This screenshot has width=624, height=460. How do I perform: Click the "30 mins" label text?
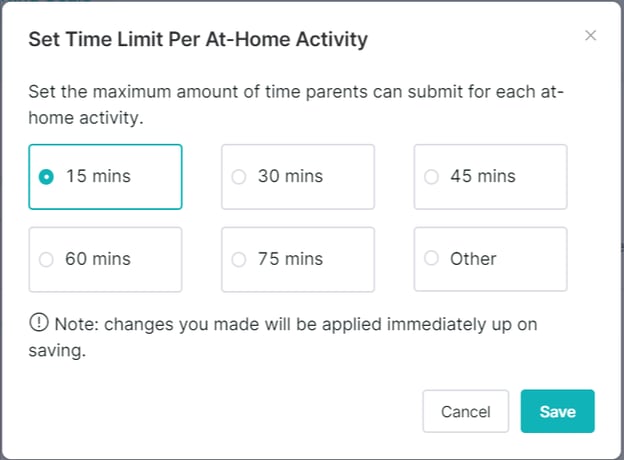click(290, 177)
